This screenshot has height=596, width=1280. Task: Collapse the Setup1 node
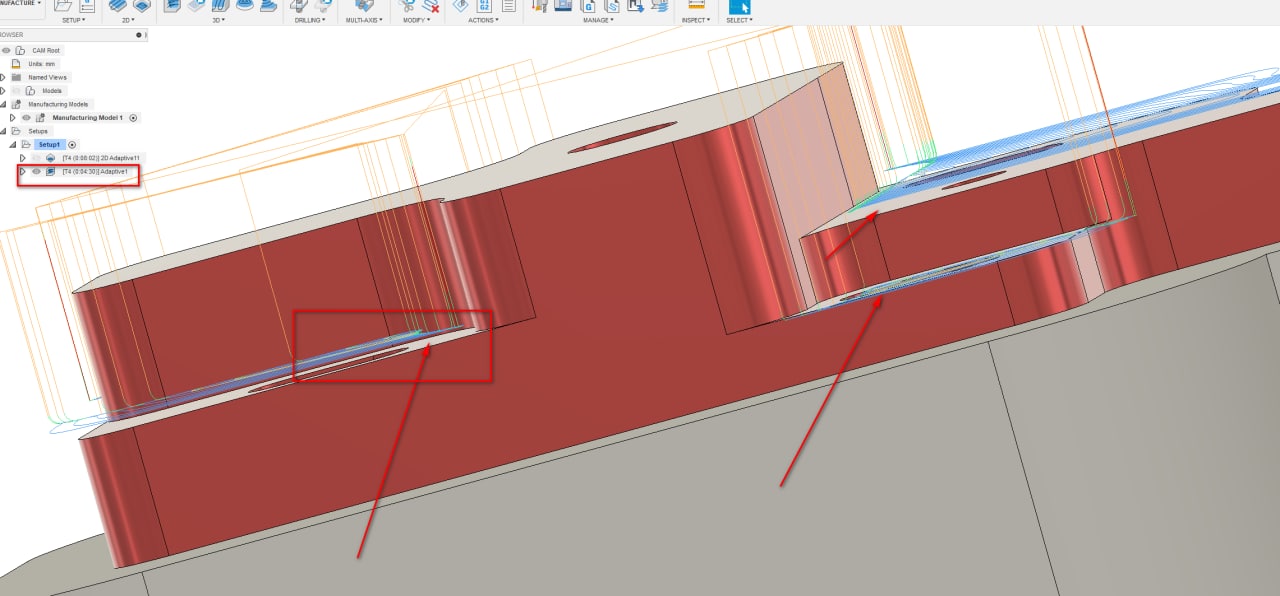click(13, 145)
